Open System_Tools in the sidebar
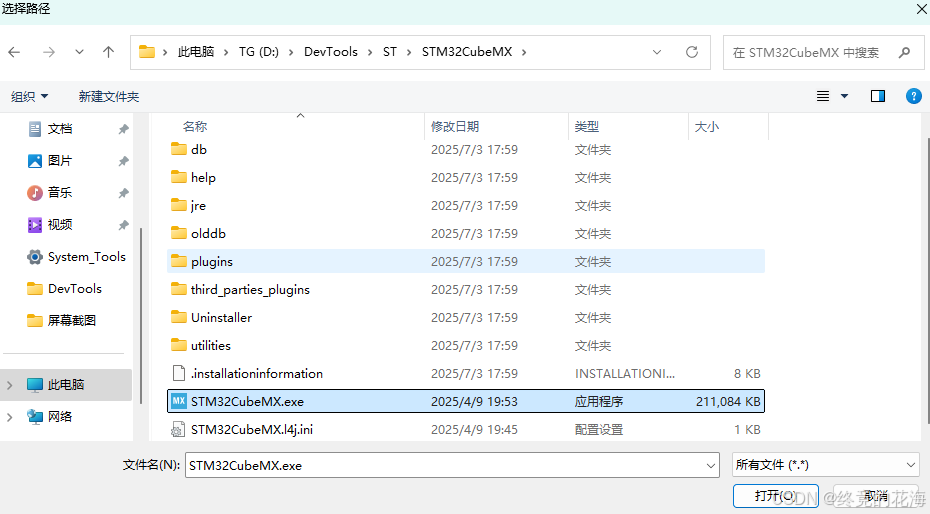This screenshot has width=930, height=514. point(76,257)
